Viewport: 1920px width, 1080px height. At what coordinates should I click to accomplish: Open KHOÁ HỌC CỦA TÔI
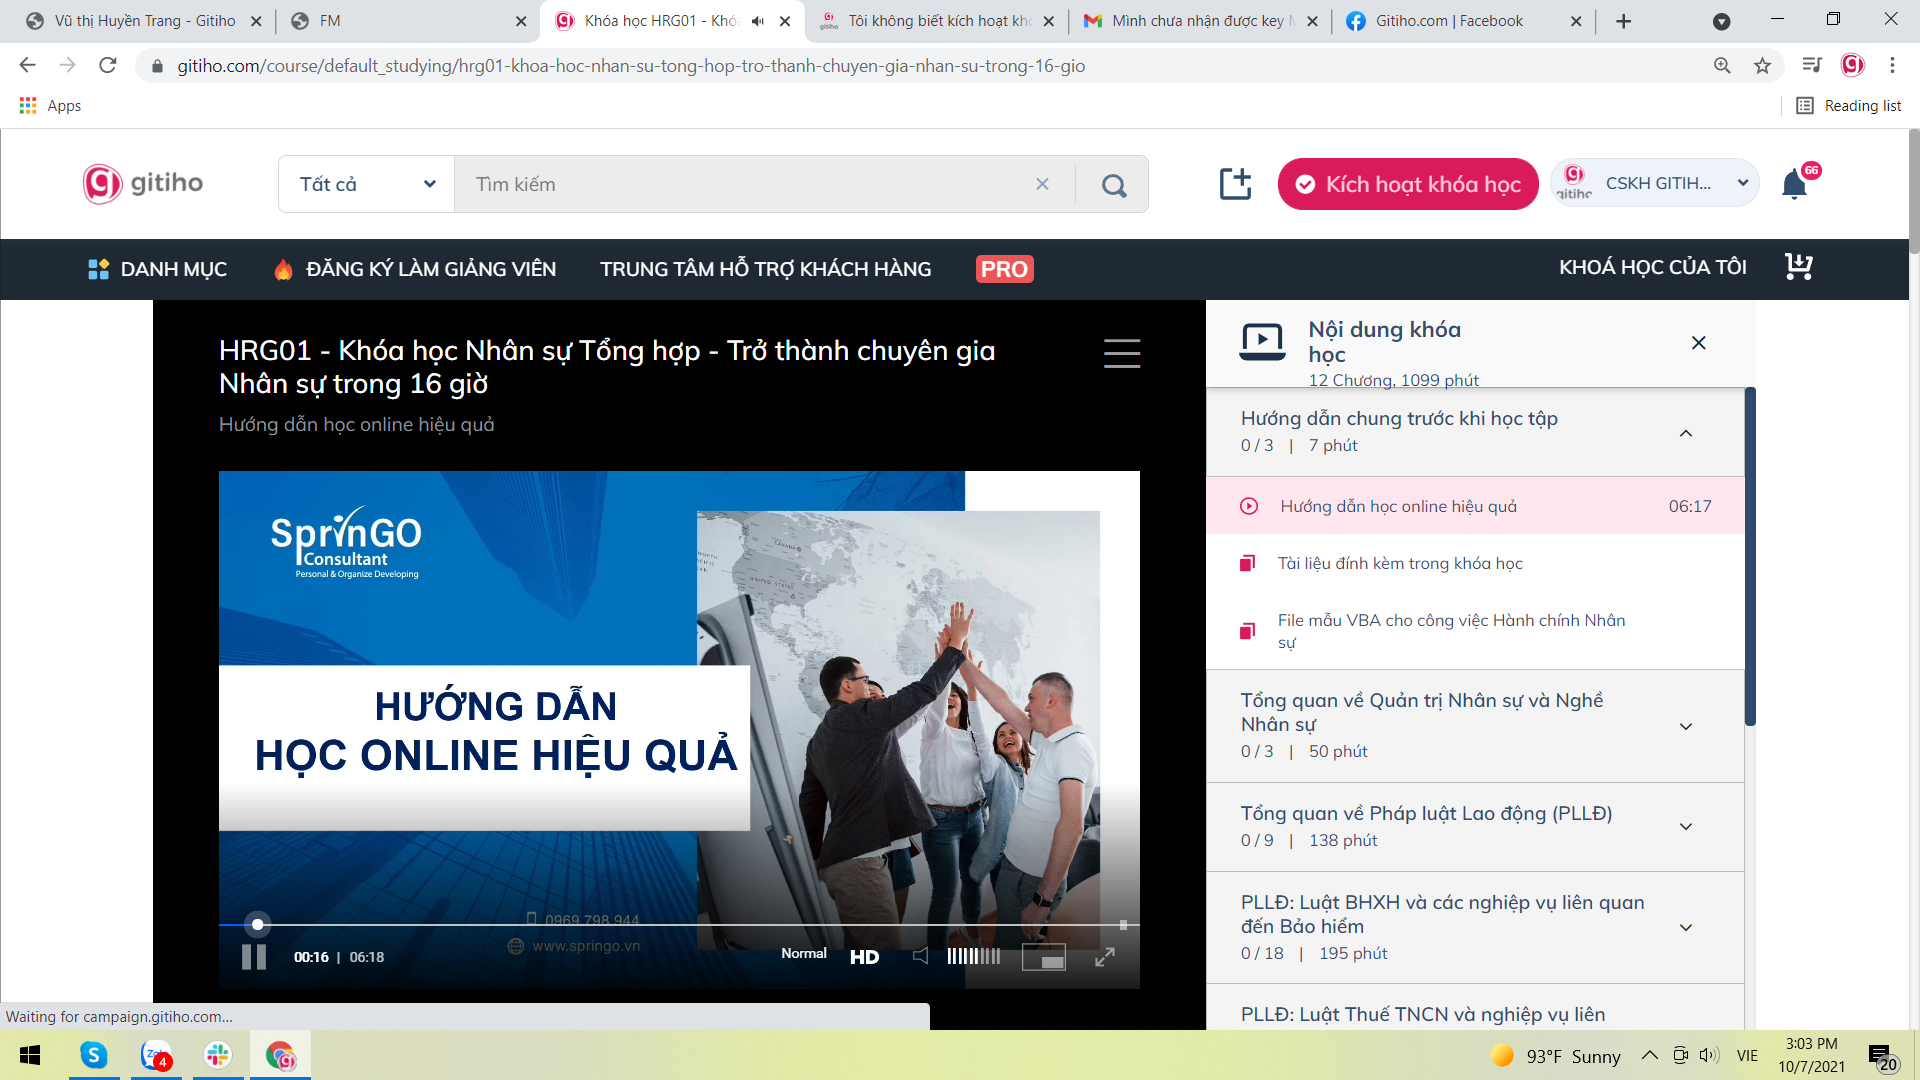pos(1652,267)
